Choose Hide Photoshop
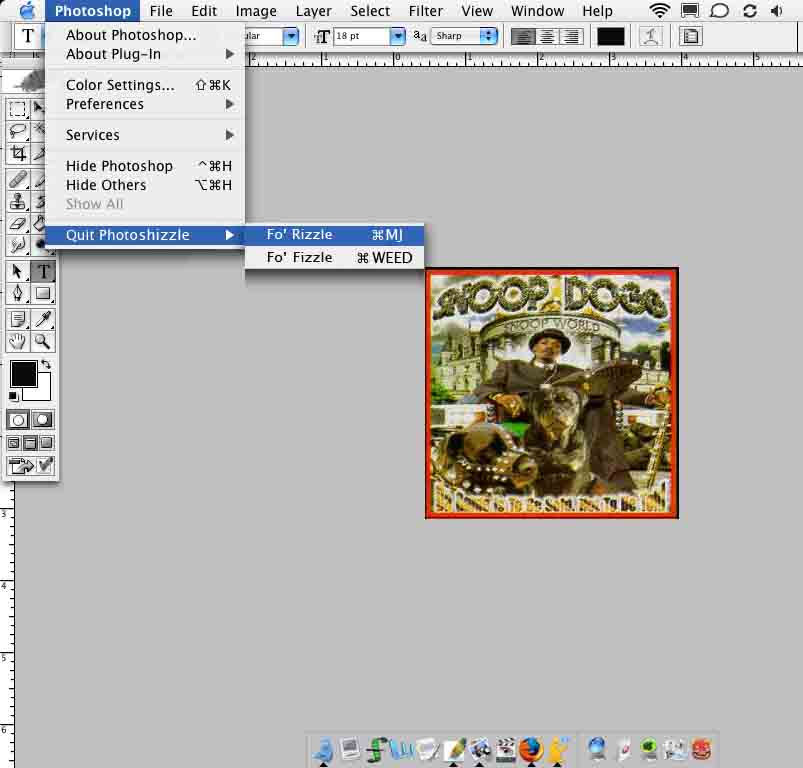This screenshot has width=803, height=768. pos(145,166)
